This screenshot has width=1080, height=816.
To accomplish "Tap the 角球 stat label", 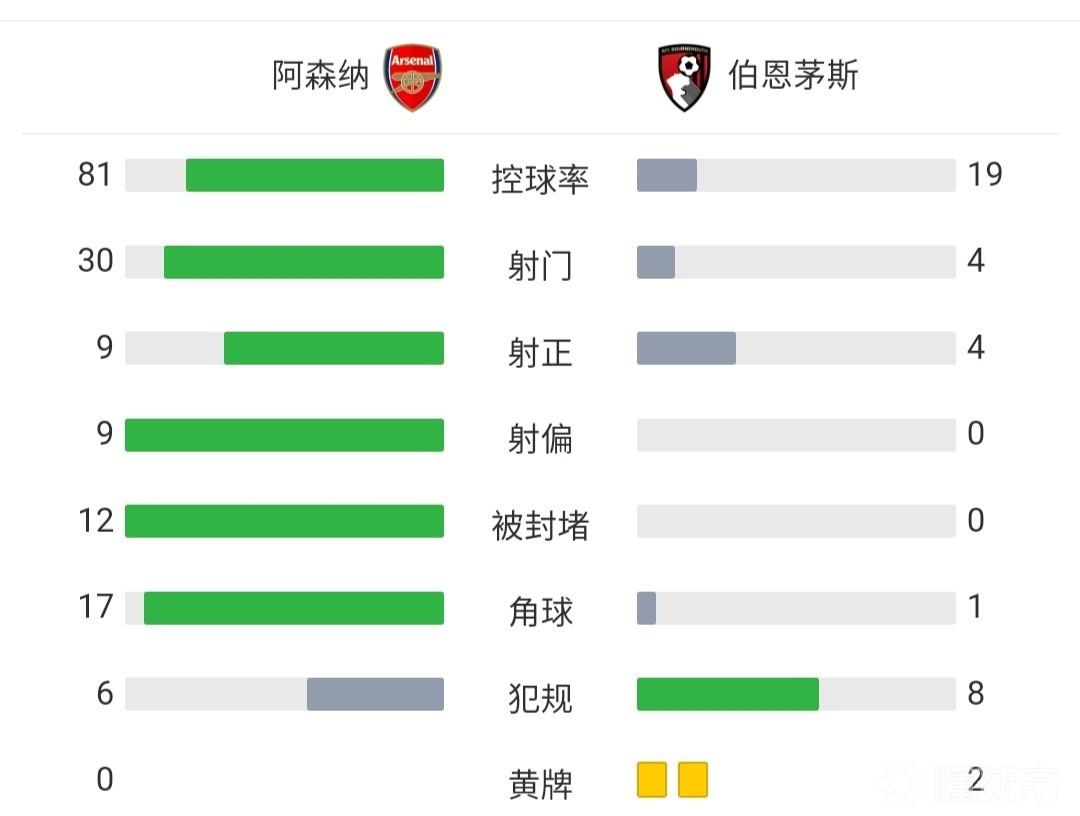I will pyautogui.click(x=540, y=611).
